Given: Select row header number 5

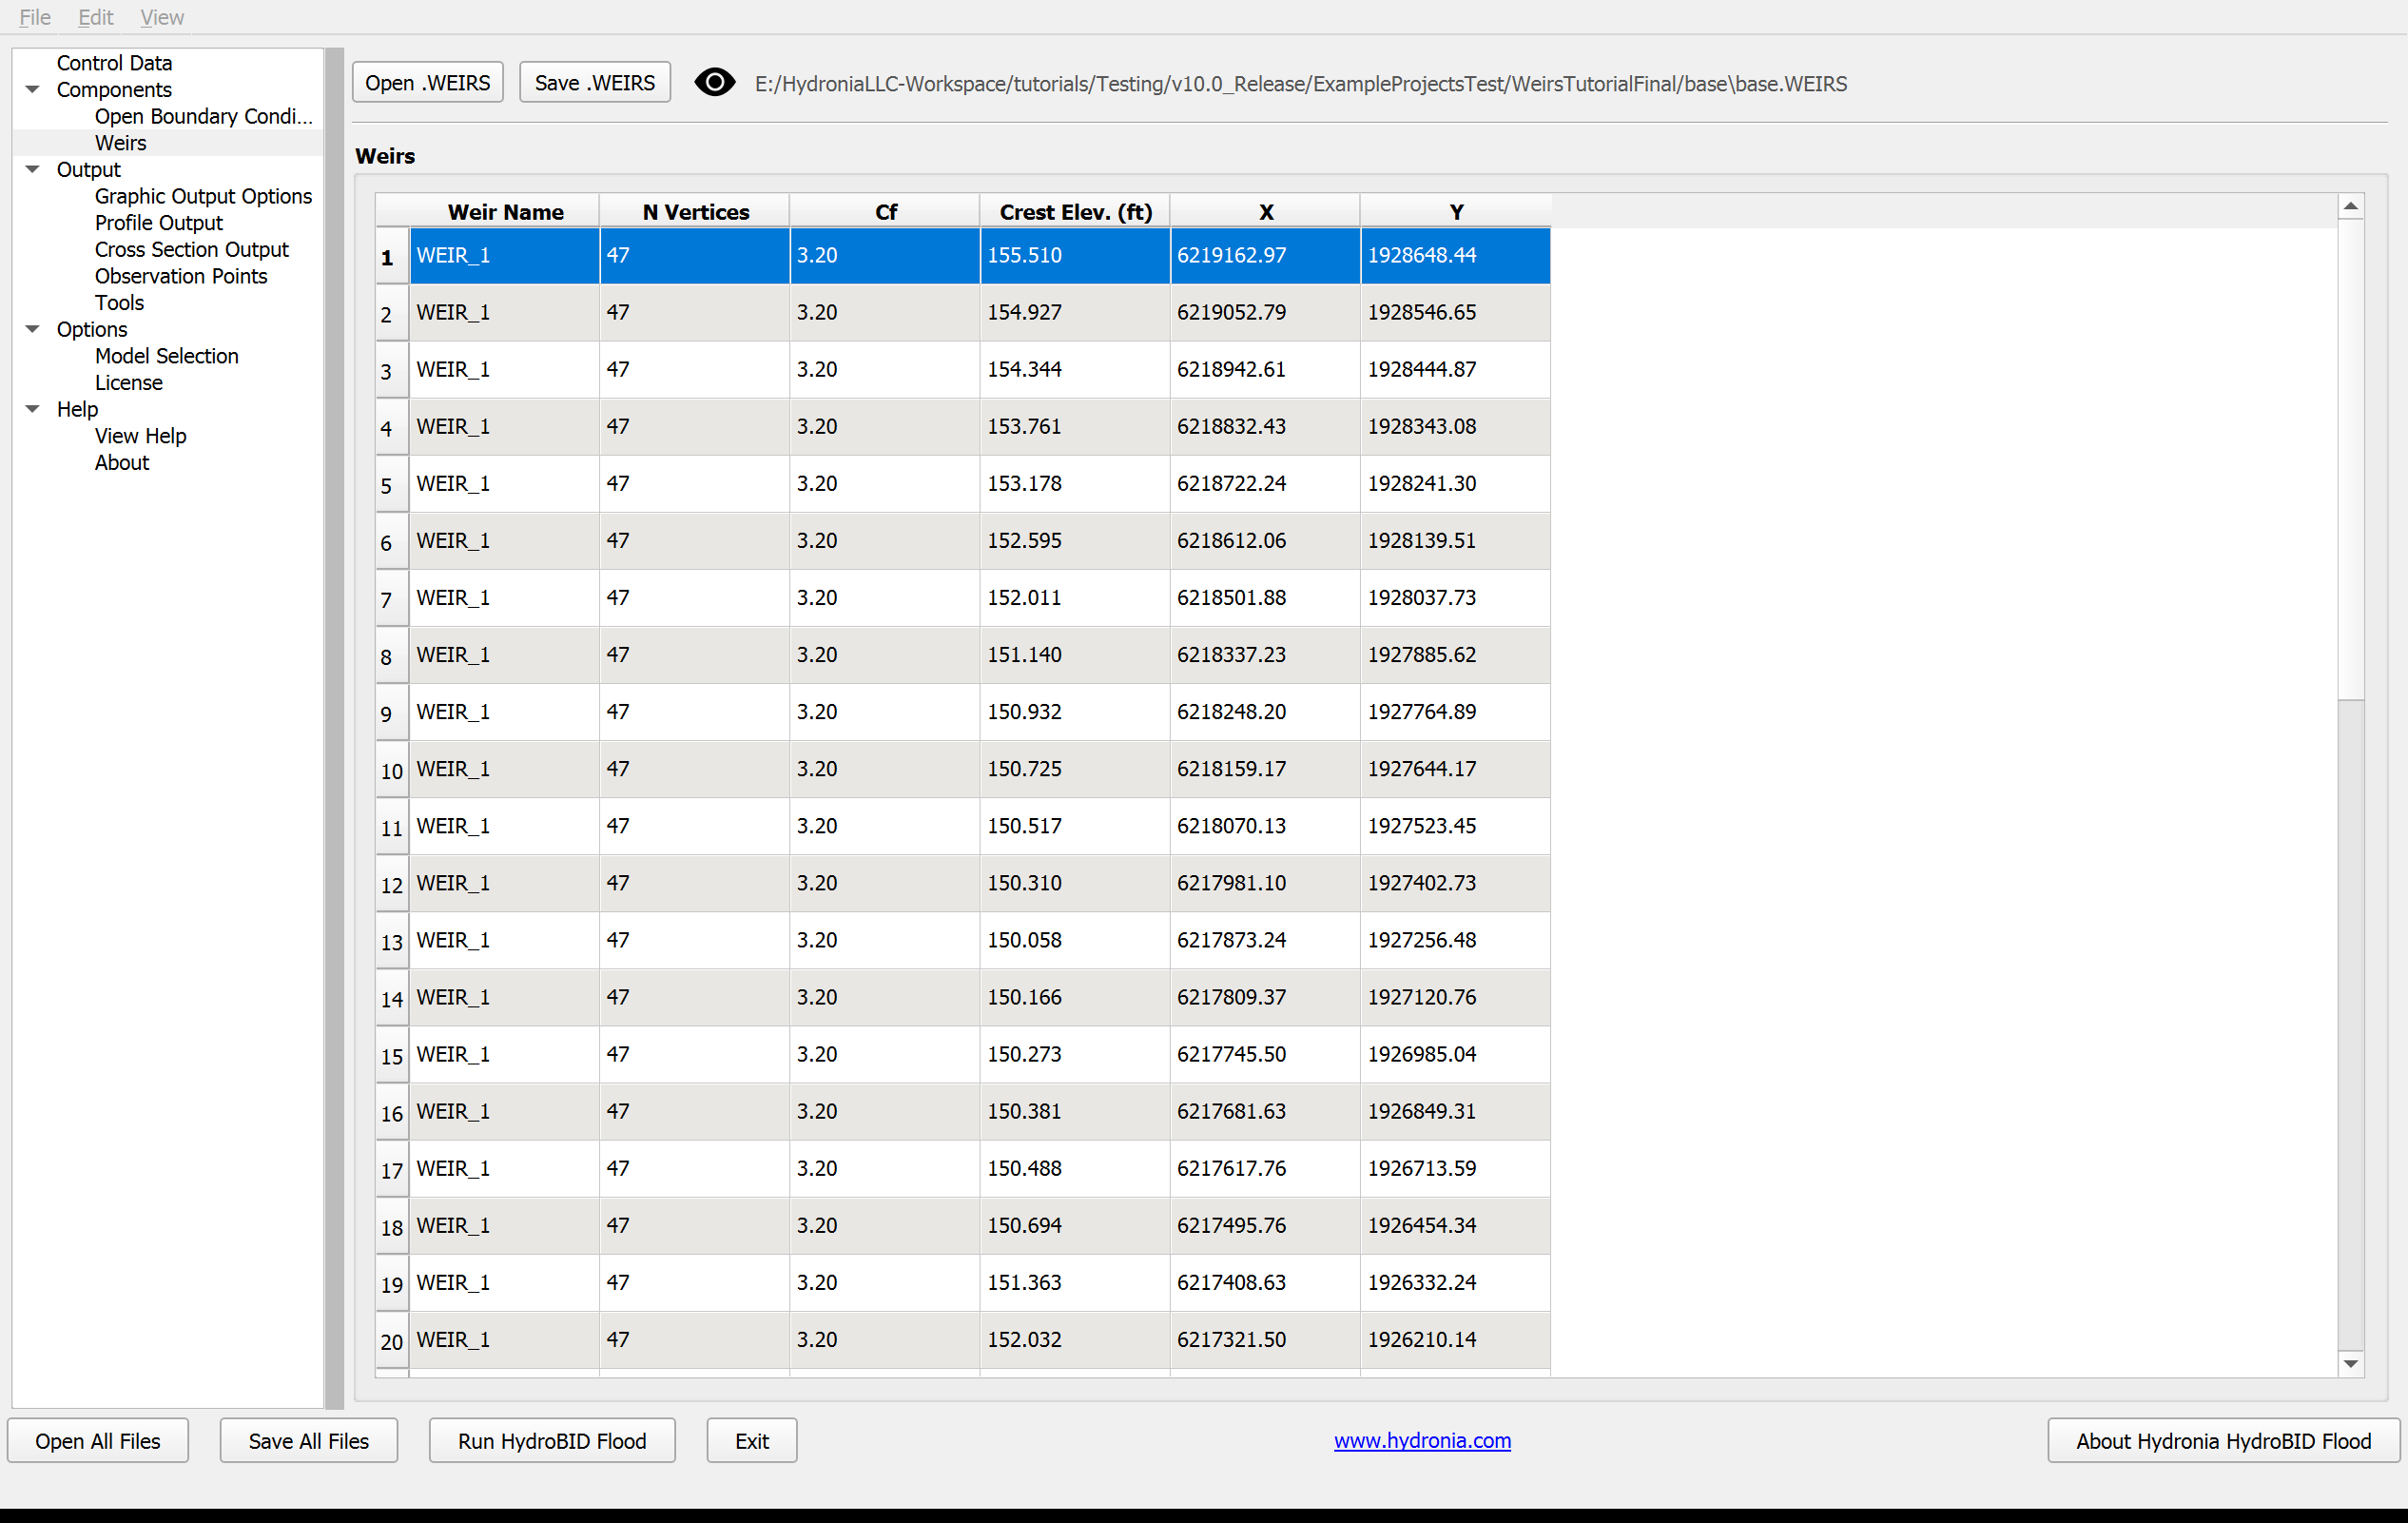Looking at the screenshot, I should pyautogui.click(x=391, y=485).
